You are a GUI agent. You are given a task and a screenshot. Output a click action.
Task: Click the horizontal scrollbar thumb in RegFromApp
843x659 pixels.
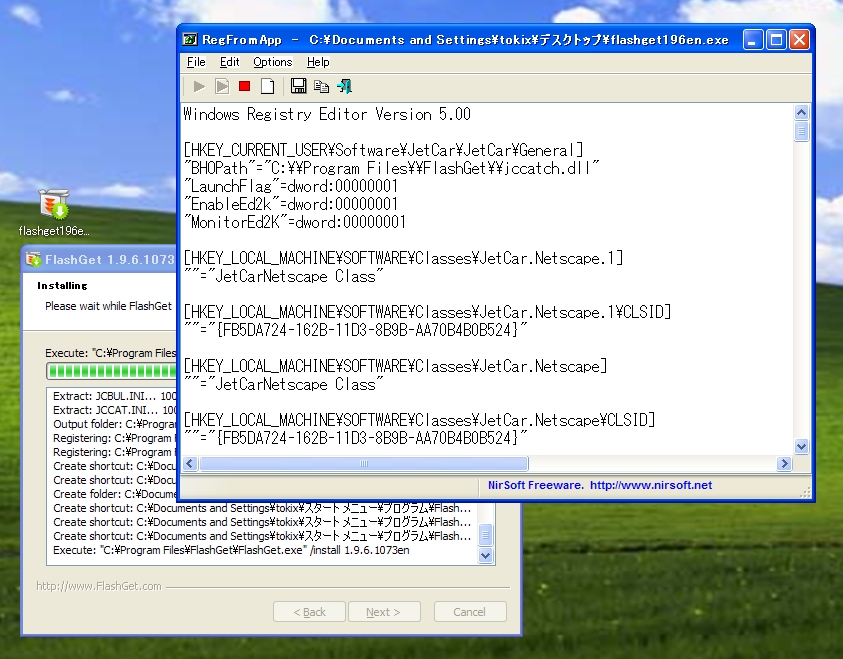click(364, 463)
